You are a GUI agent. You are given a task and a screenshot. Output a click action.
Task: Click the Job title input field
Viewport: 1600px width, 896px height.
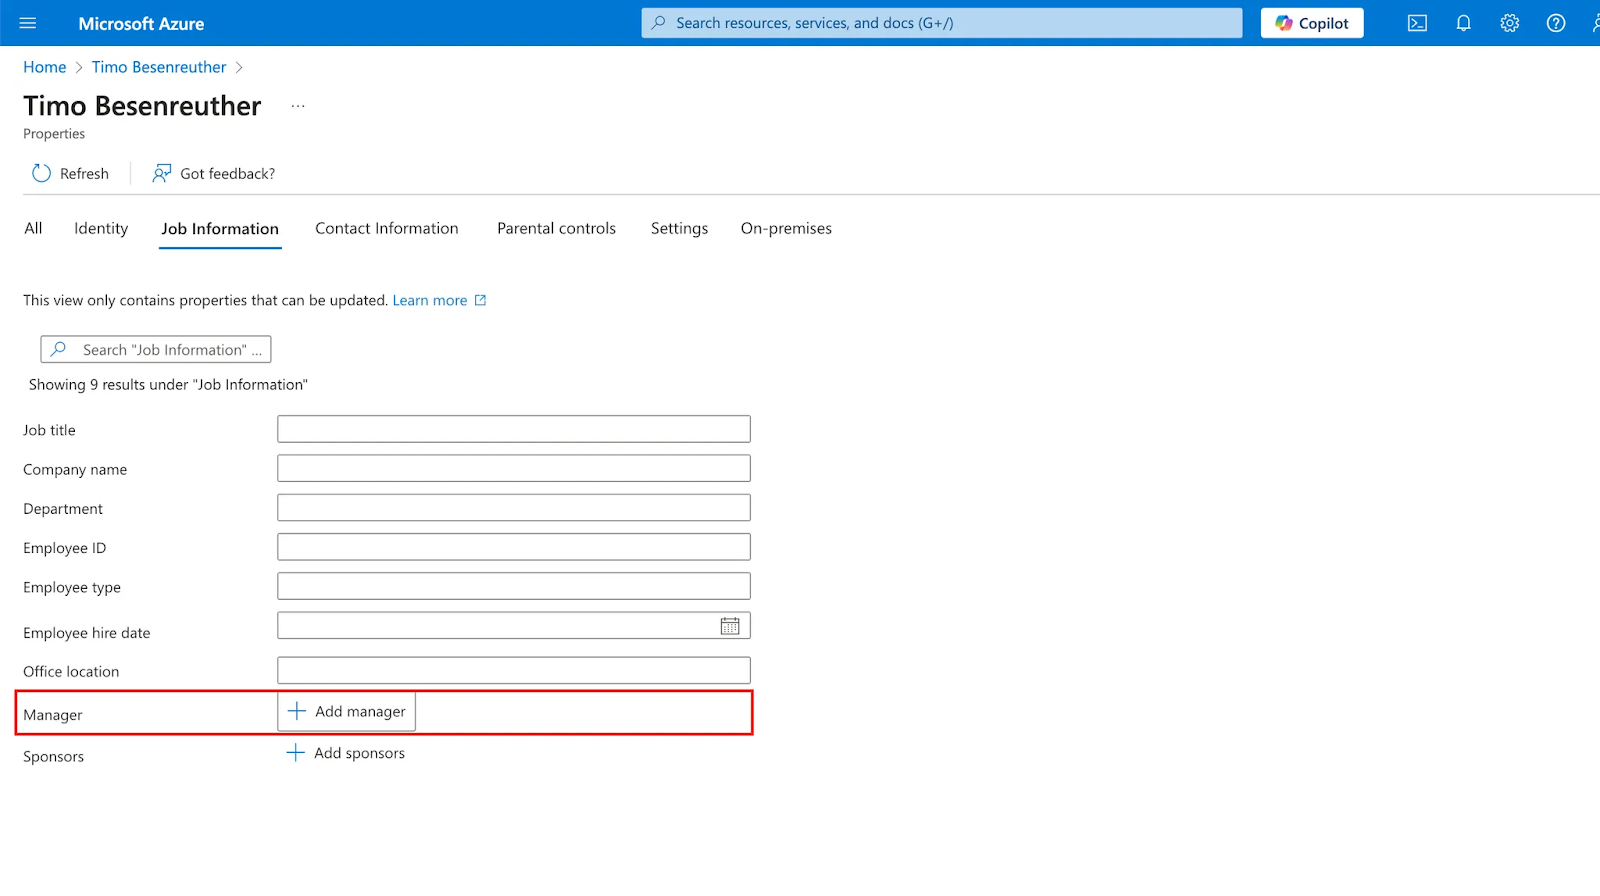pyautogui.click(x=513, y=429)
